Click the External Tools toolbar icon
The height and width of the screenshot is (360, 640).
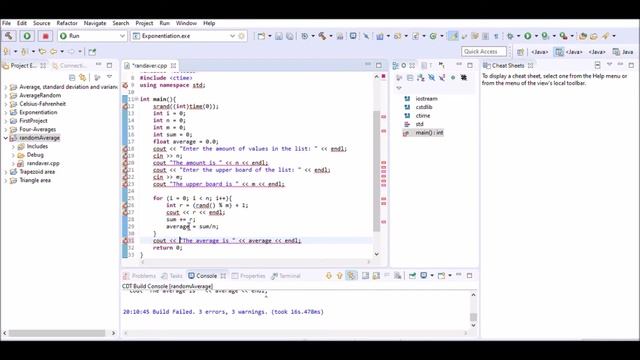[x=564, y=36]
